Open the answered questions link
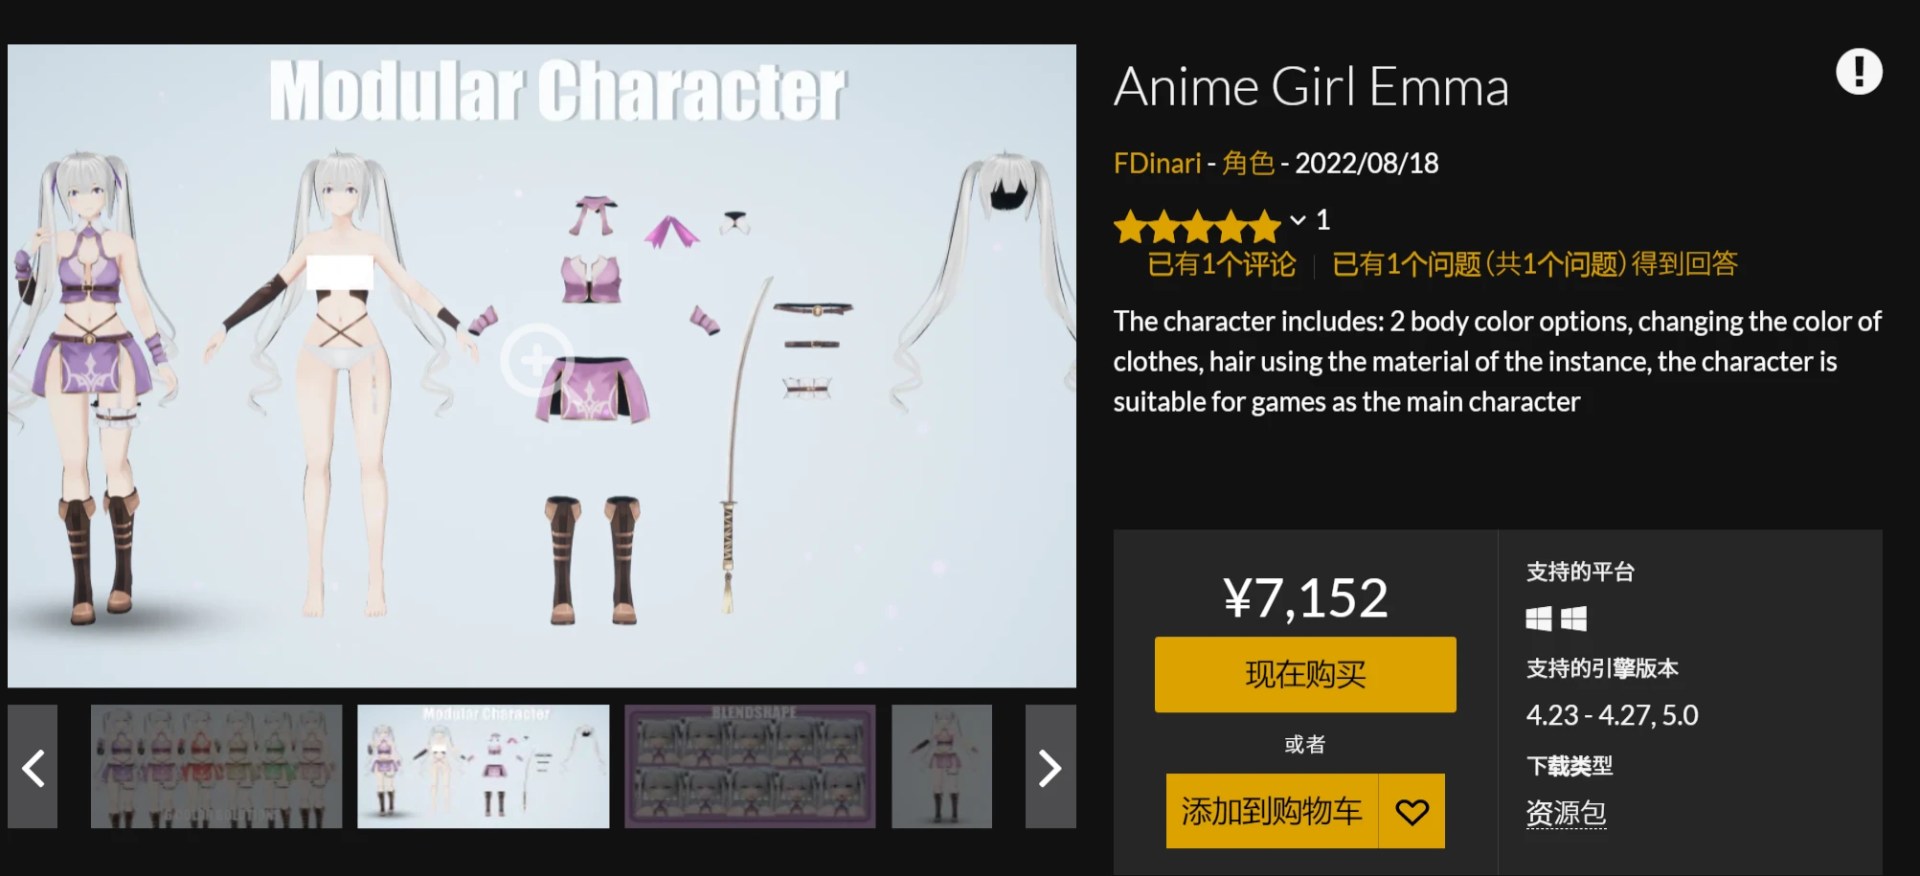The width and height of the screenshot is (1920, 876). [1535, 264]
